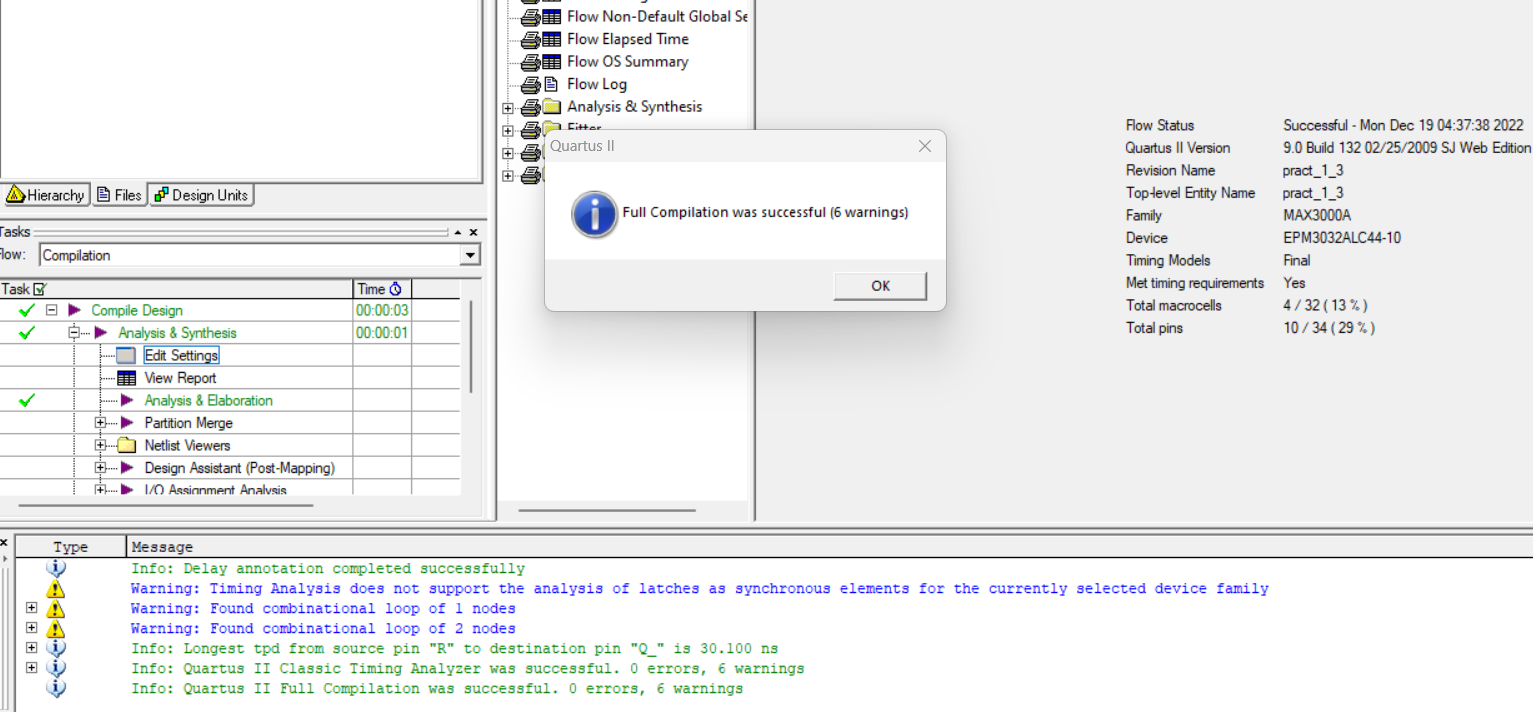This screenshot has width=1533, height=712.
Task: Click the Flow OS Summary table icon
Action: [552, 61]
